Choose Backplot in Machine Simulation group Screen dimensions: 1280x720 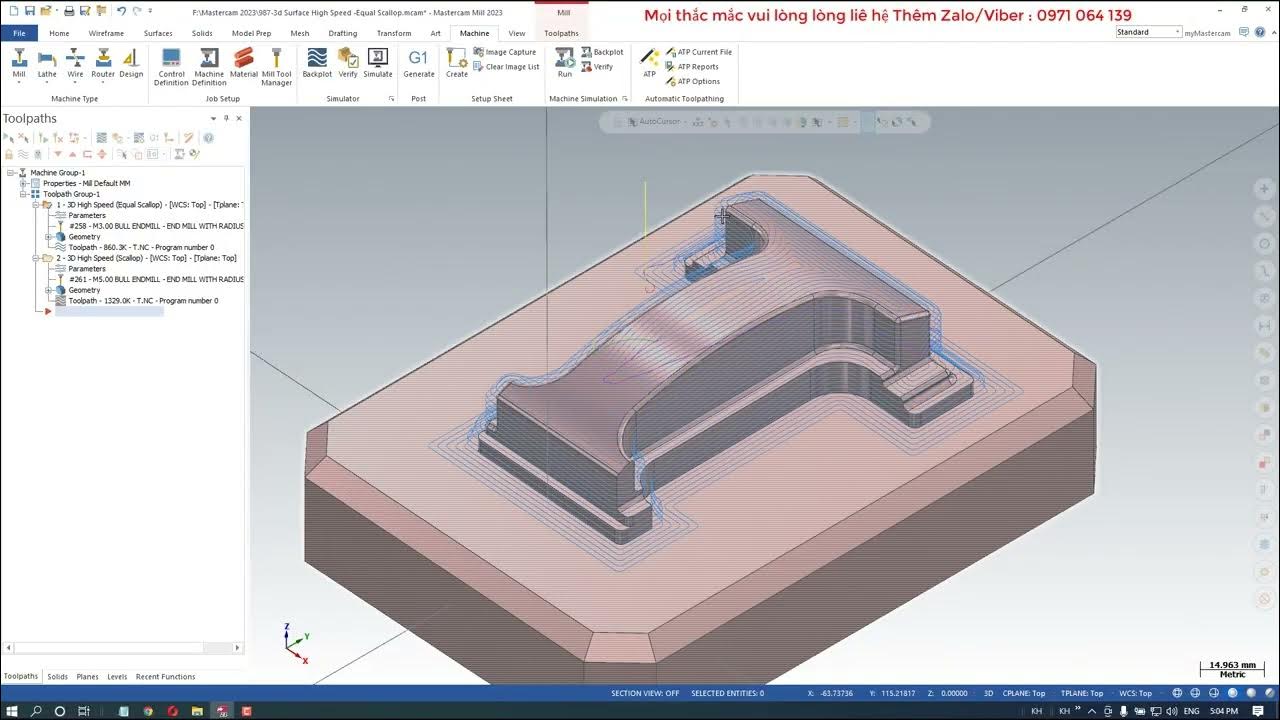click(602, 52)
